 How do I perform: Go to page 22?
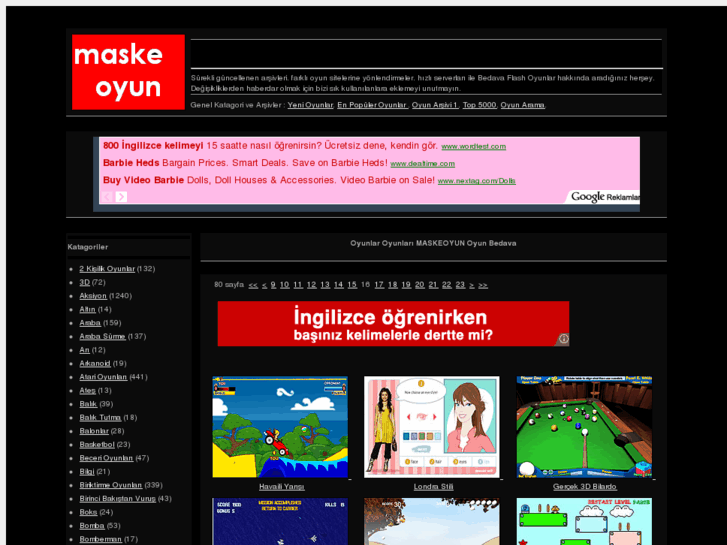(446, 285)
